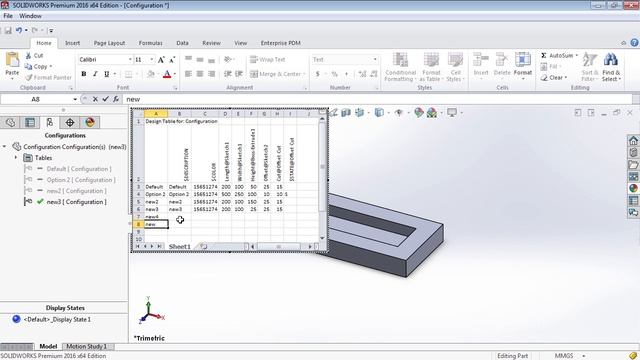Click the red Font Color button
640x360 pixels.
pos(167,74)
